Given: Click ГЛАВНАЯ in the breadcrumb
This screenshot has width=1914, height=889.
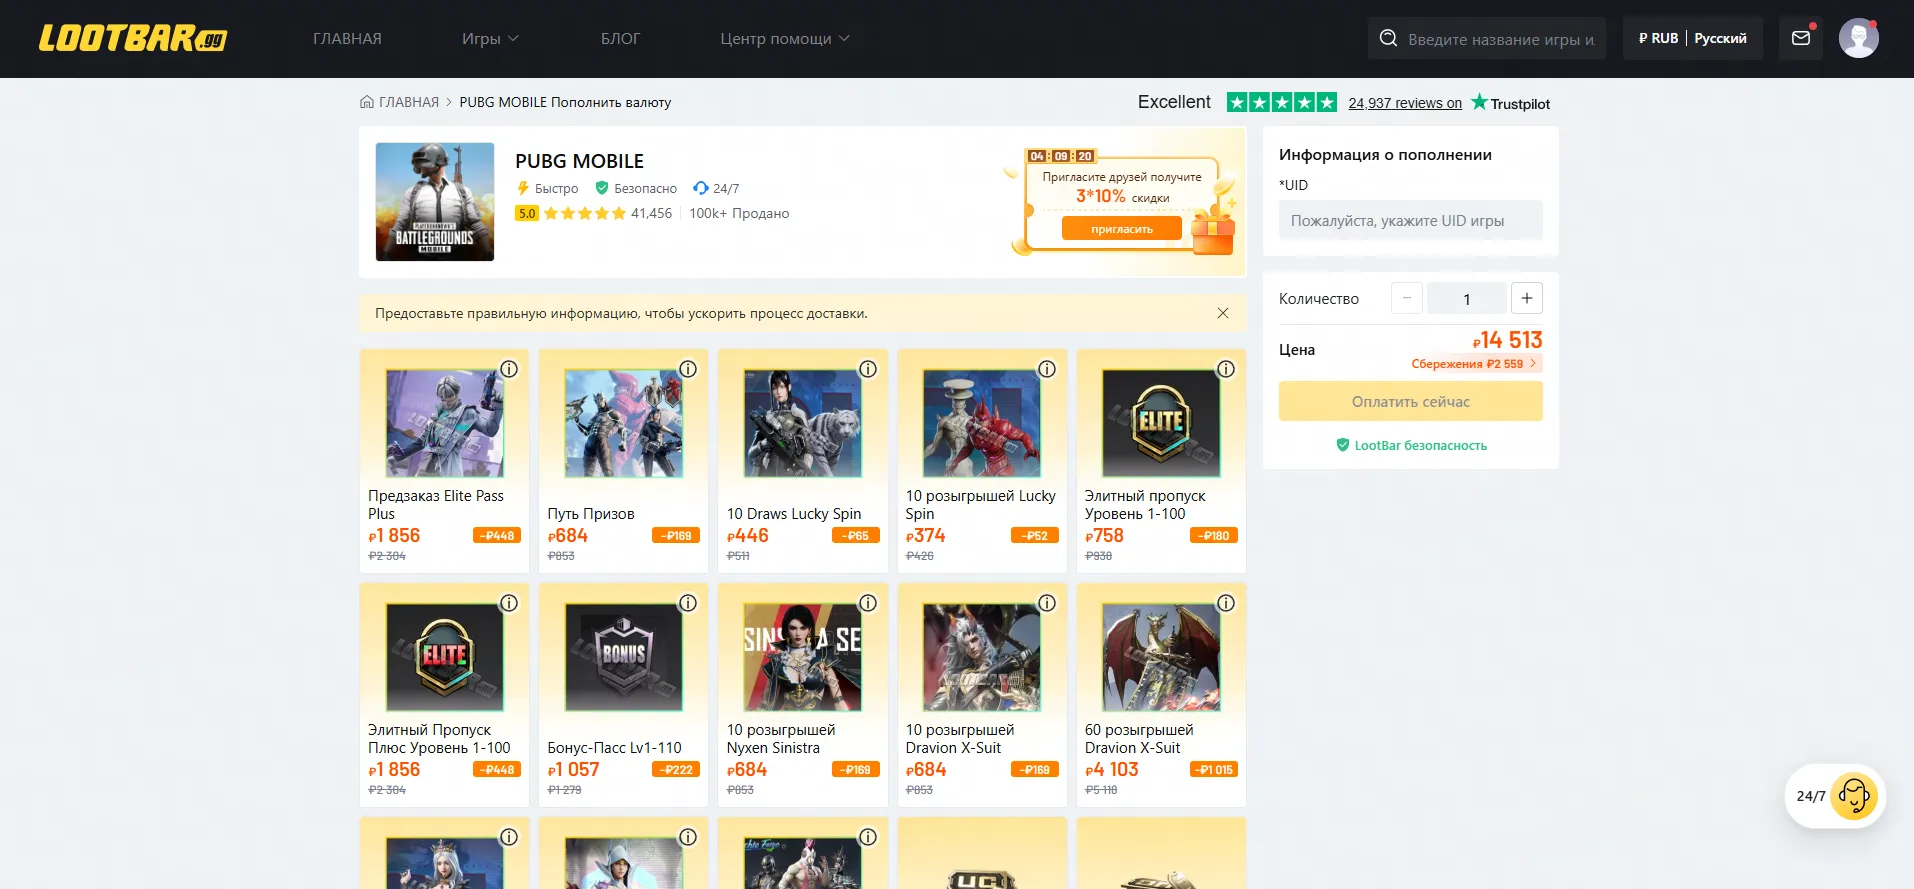Looking at the screenshot, I should click(x=409, y=102).
